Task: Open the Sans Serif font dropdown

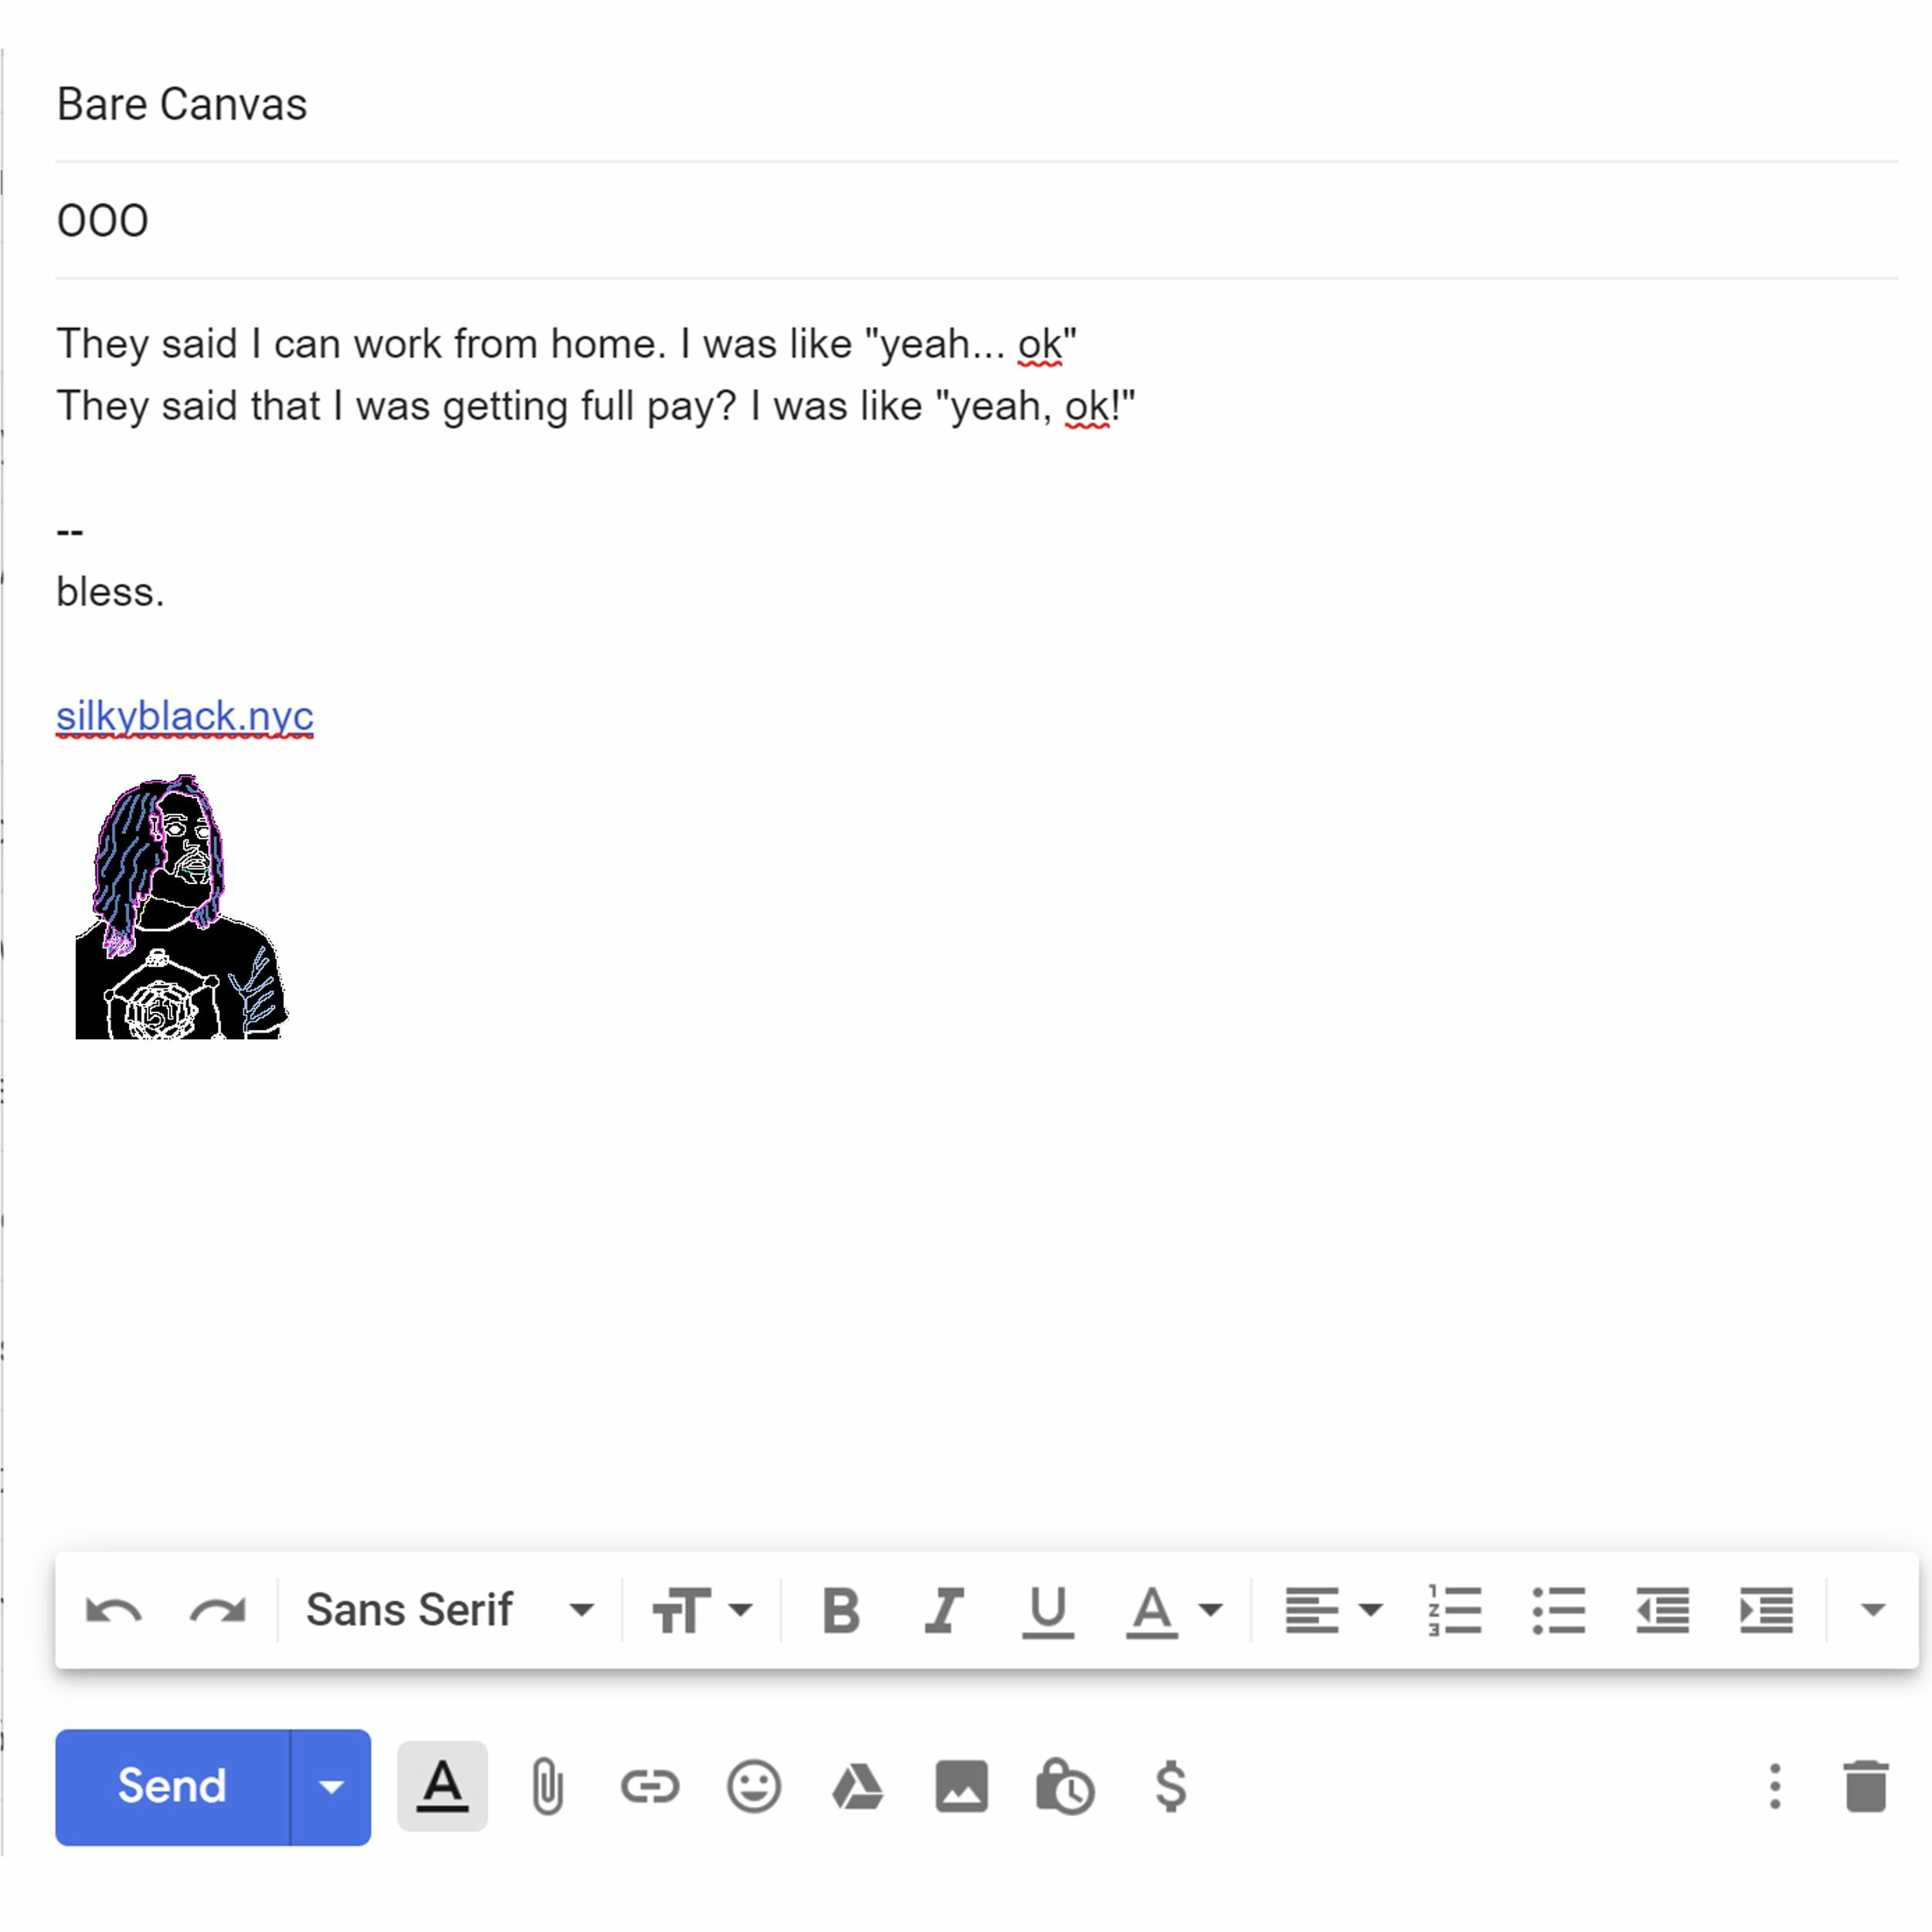Action: pos(450,1611)
